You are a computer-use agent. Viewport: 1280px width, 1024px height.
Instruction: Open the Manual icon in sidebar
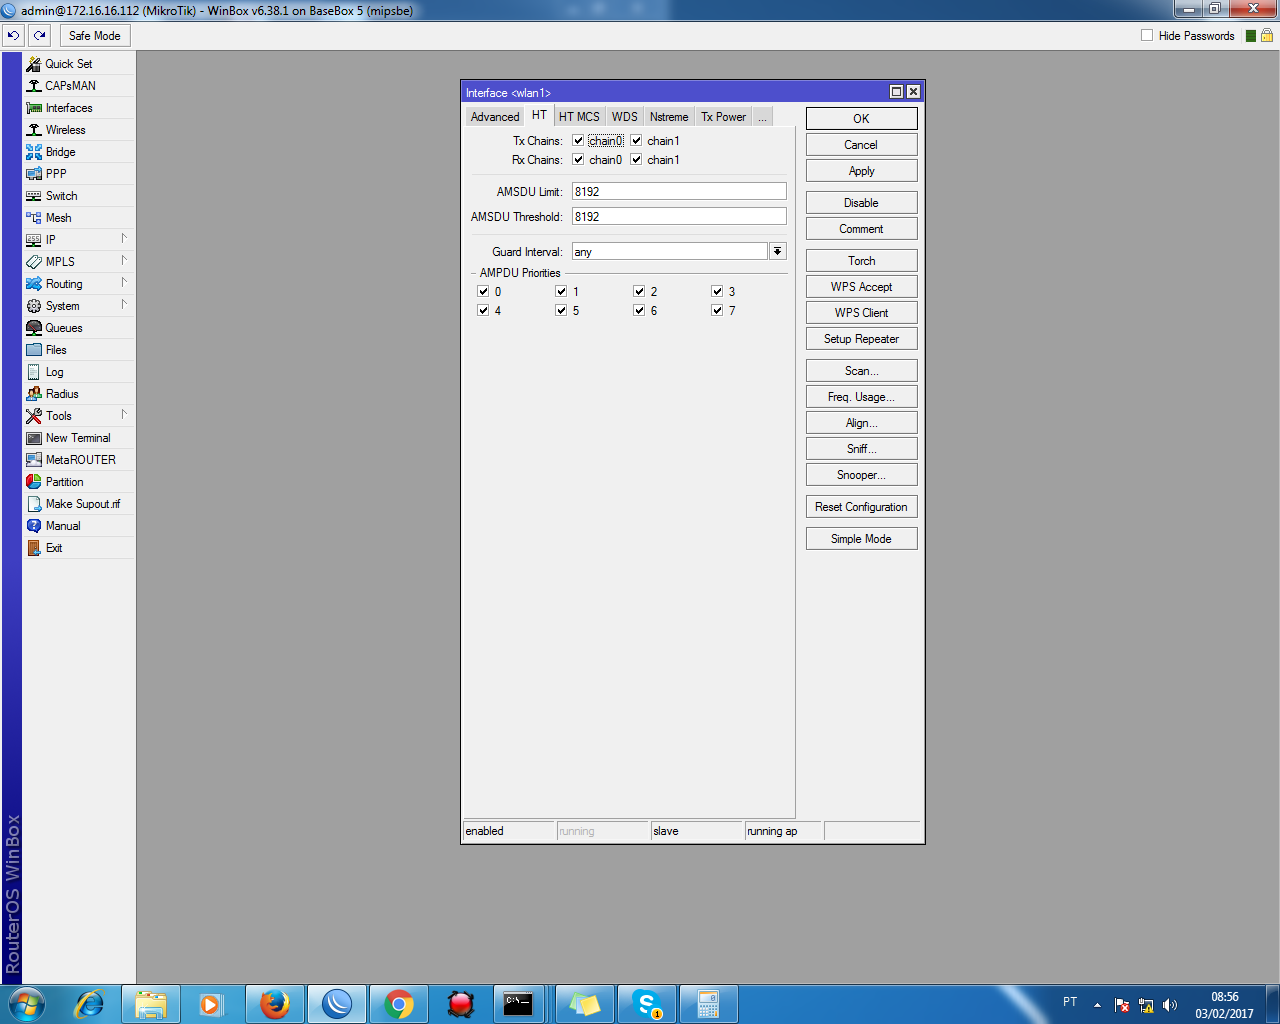[34, 526]
